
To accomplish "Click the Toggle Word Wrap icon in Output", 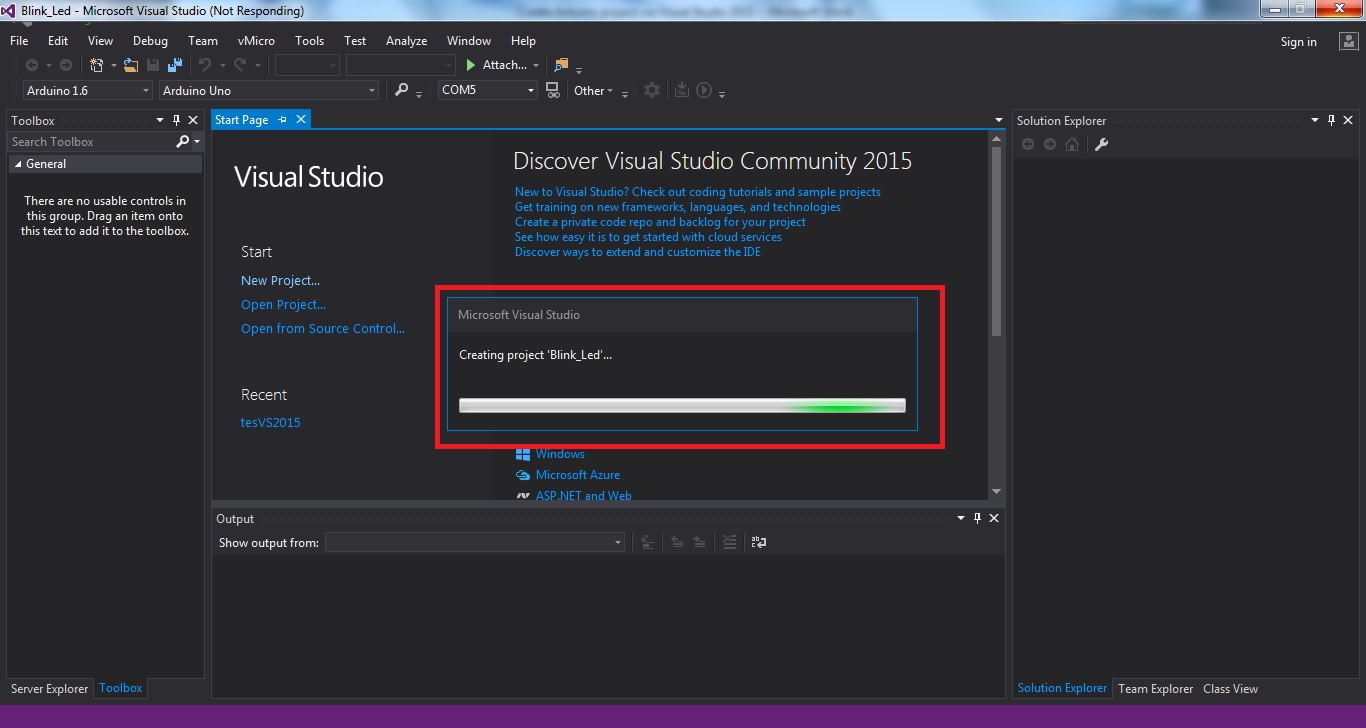I will [x=759, y=542].
